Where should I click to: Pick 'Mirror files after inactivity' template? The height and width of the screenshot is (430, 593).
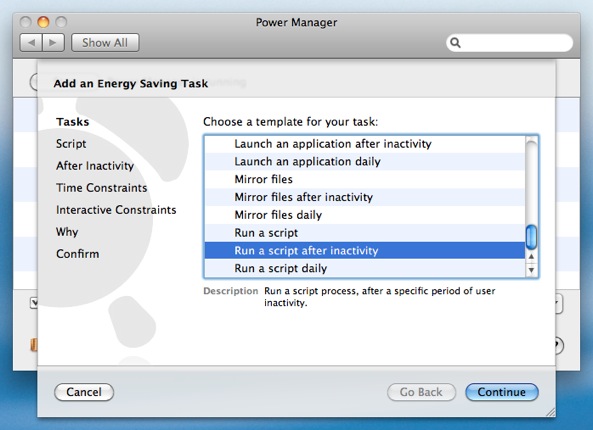(365, 197)
